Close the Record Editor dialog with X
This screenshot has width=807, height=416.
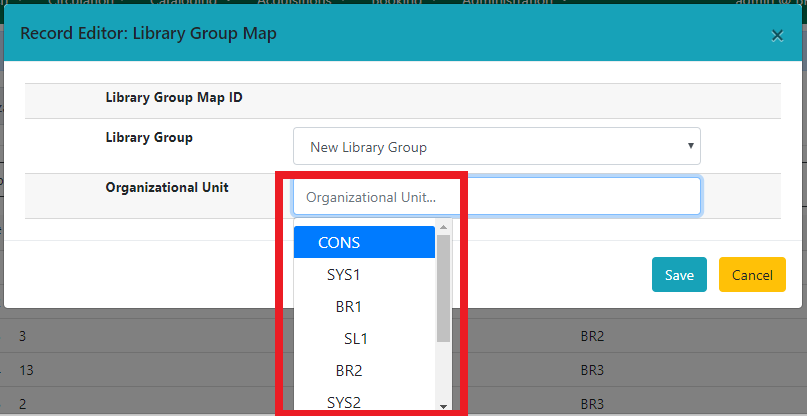(x=777, y=36)
